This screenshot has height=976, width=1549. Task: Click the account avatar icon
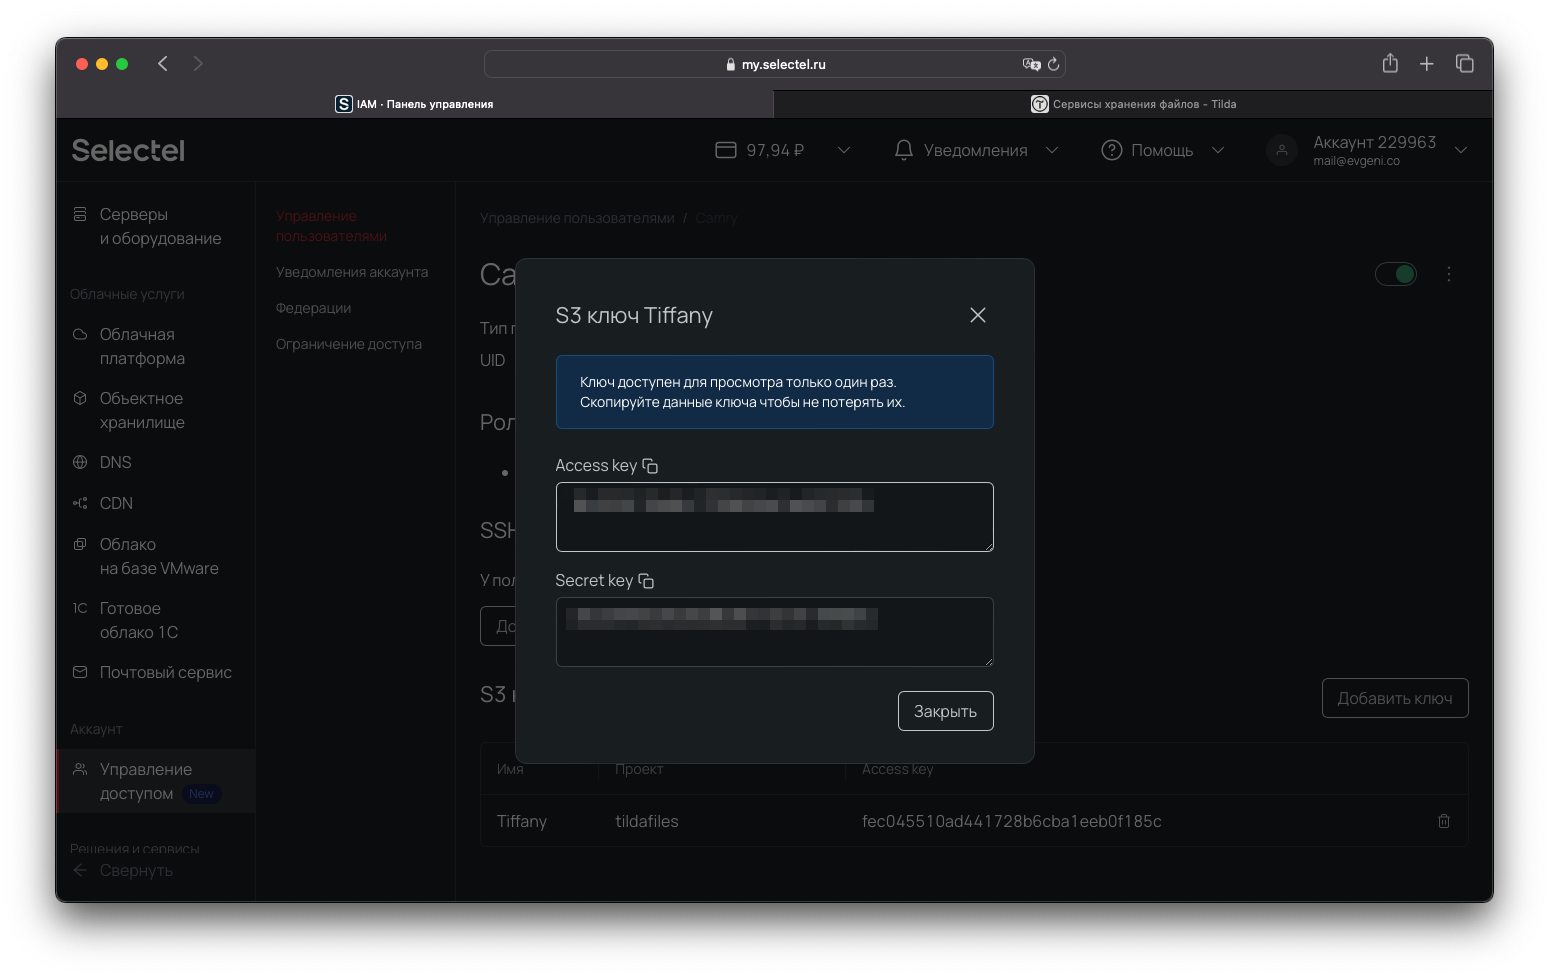[1282, 150]
